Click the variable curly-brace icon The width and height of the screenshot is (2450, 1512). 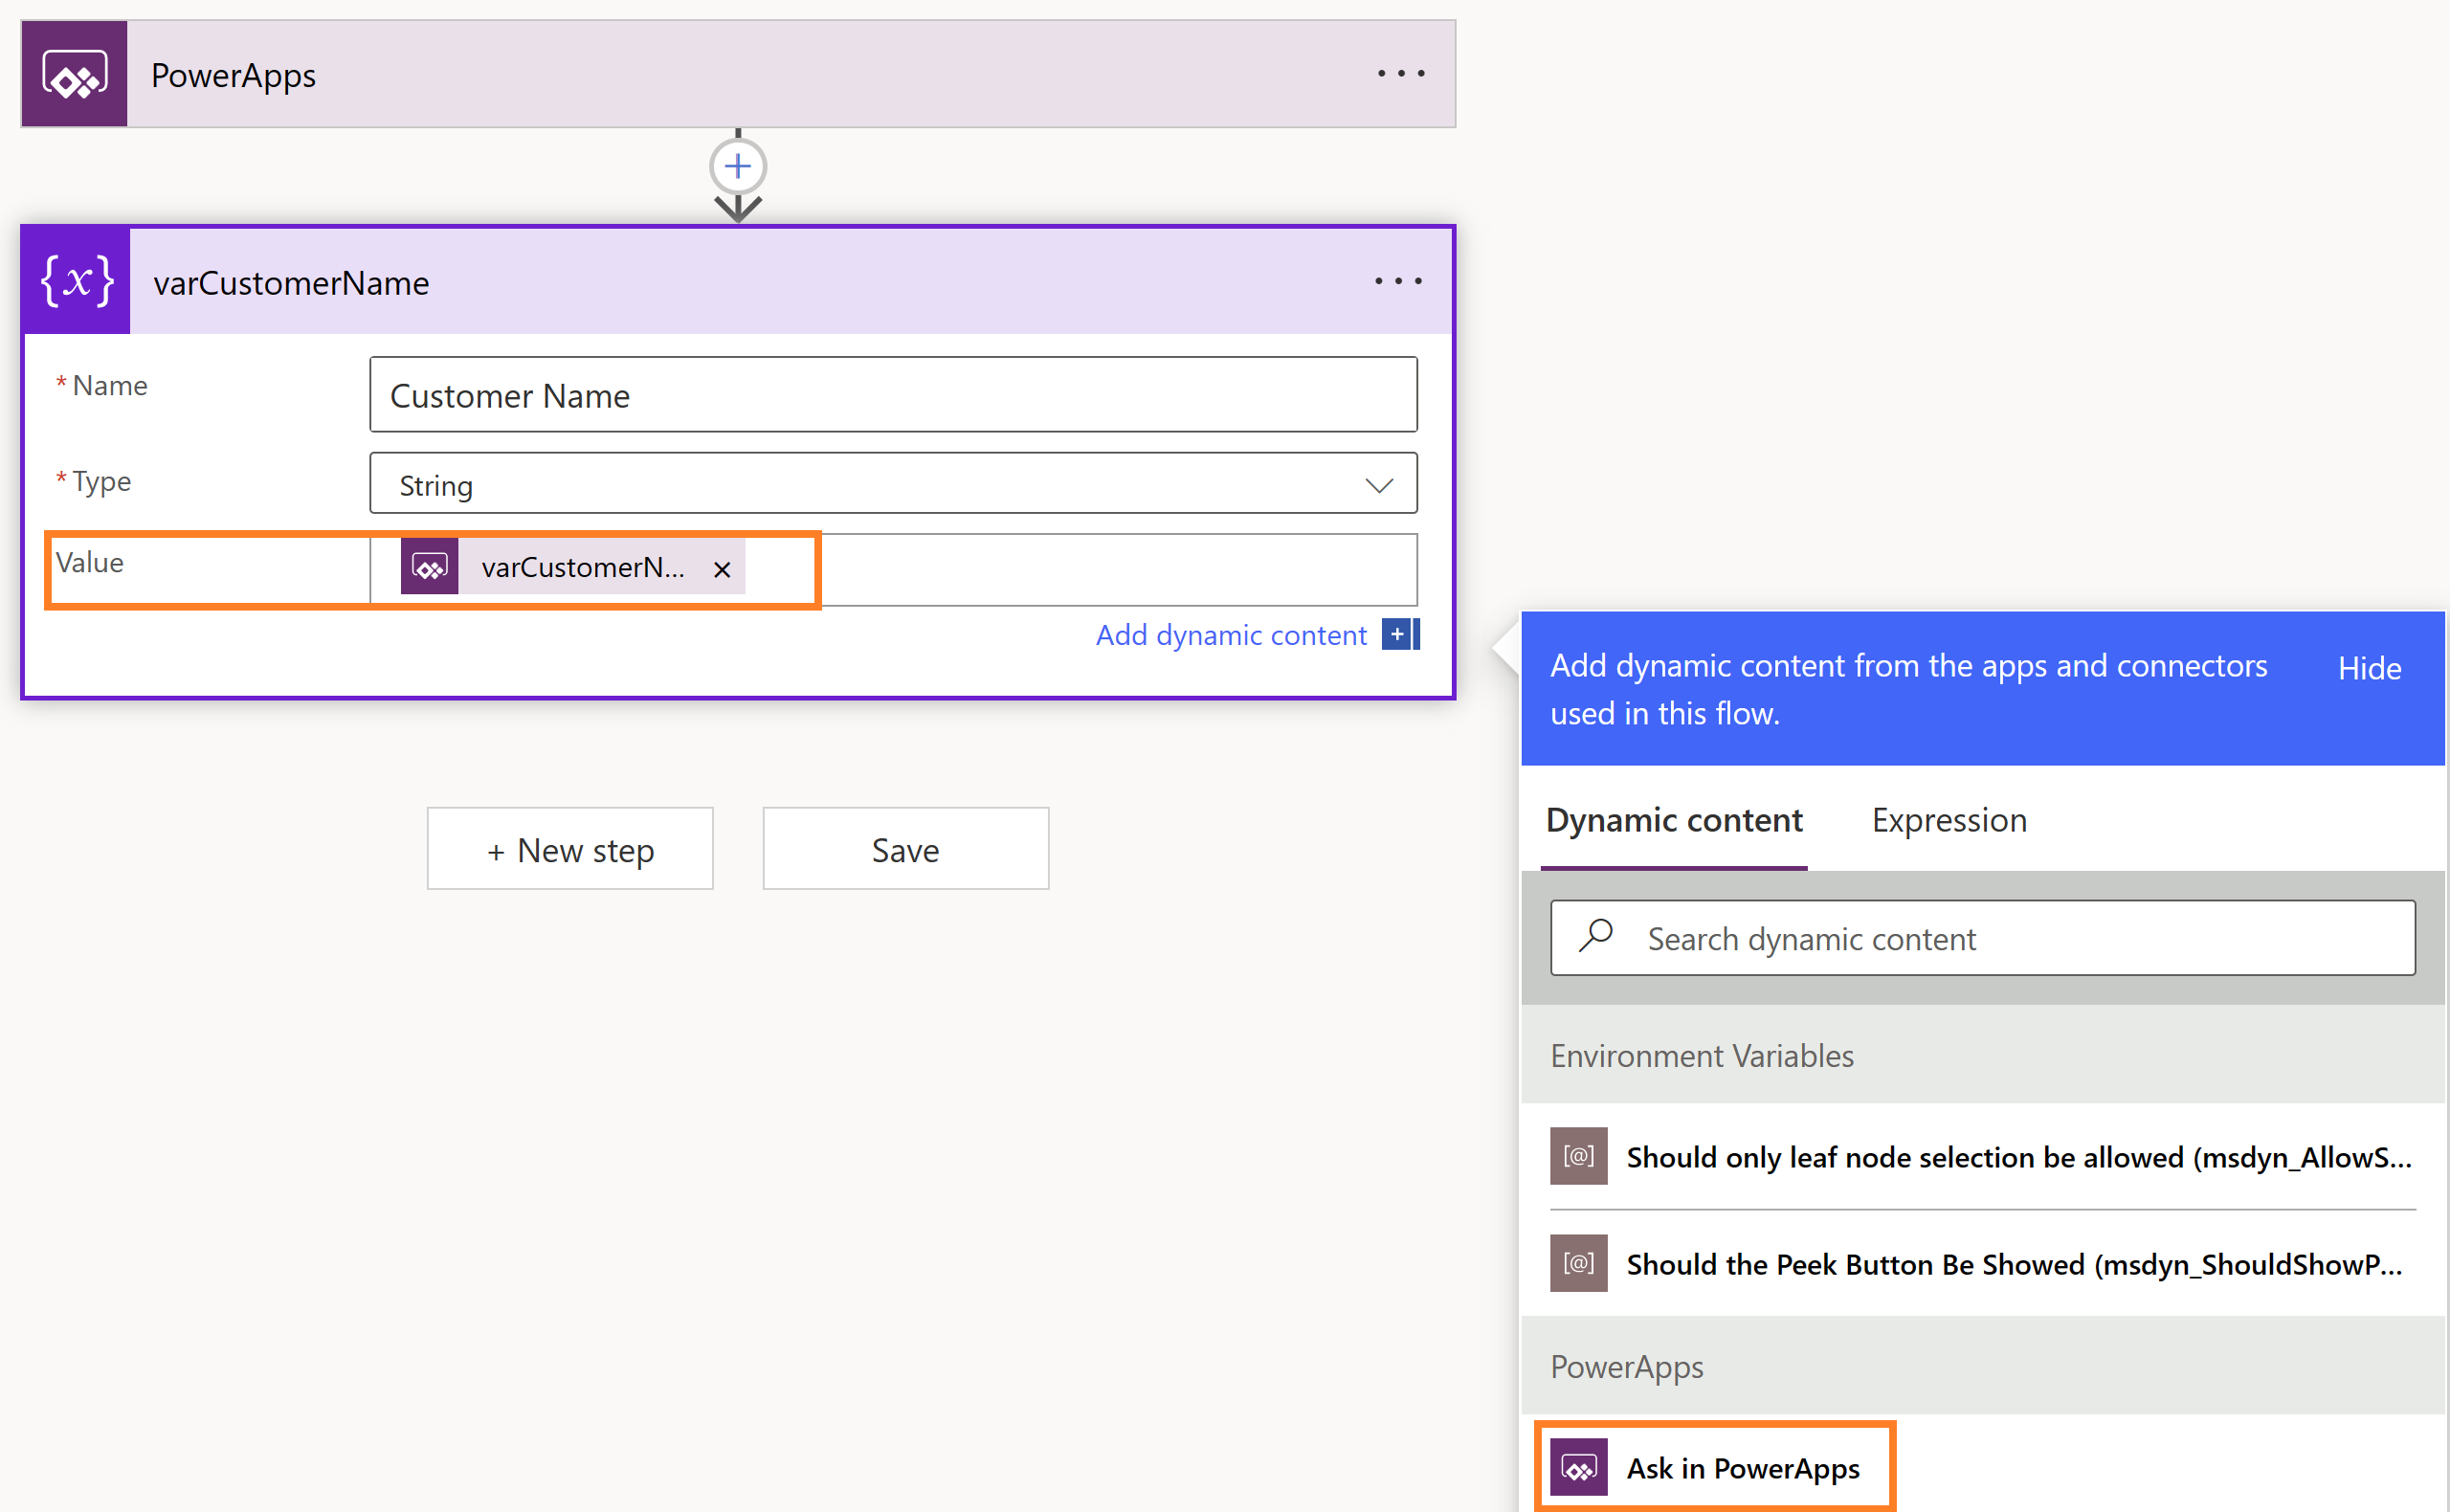coord(77,281)
